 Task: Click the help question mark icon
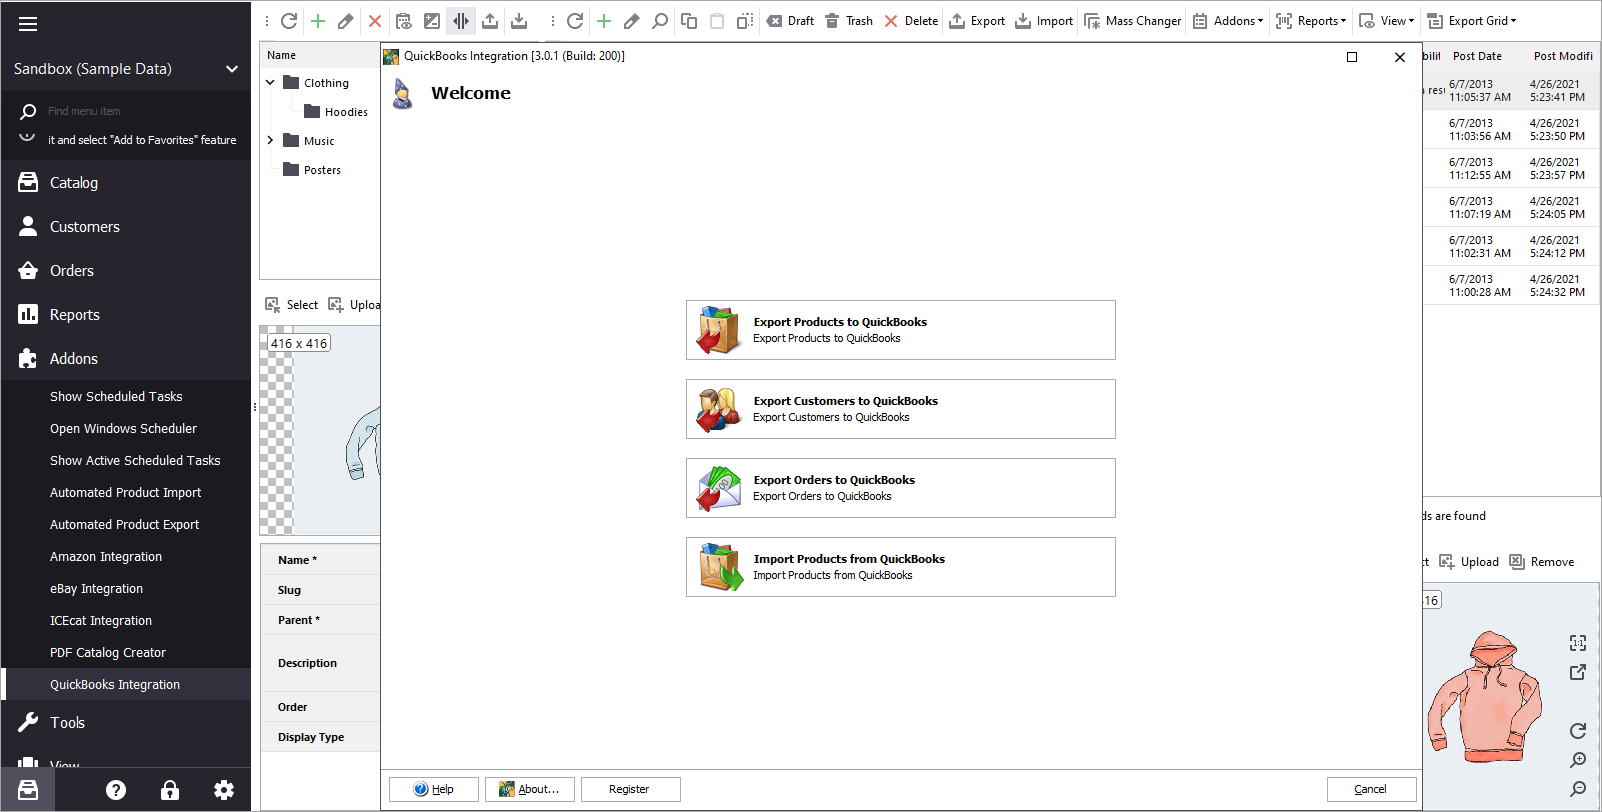tap(116, 790)
